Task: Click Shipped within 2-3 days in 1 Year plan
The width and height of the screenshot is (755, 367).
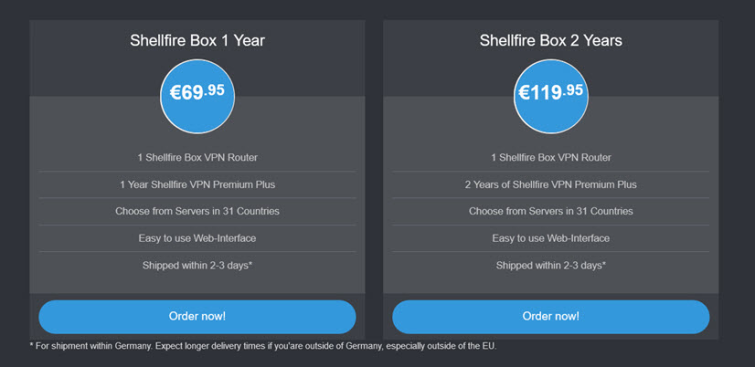Action: (x=197, y=265)
